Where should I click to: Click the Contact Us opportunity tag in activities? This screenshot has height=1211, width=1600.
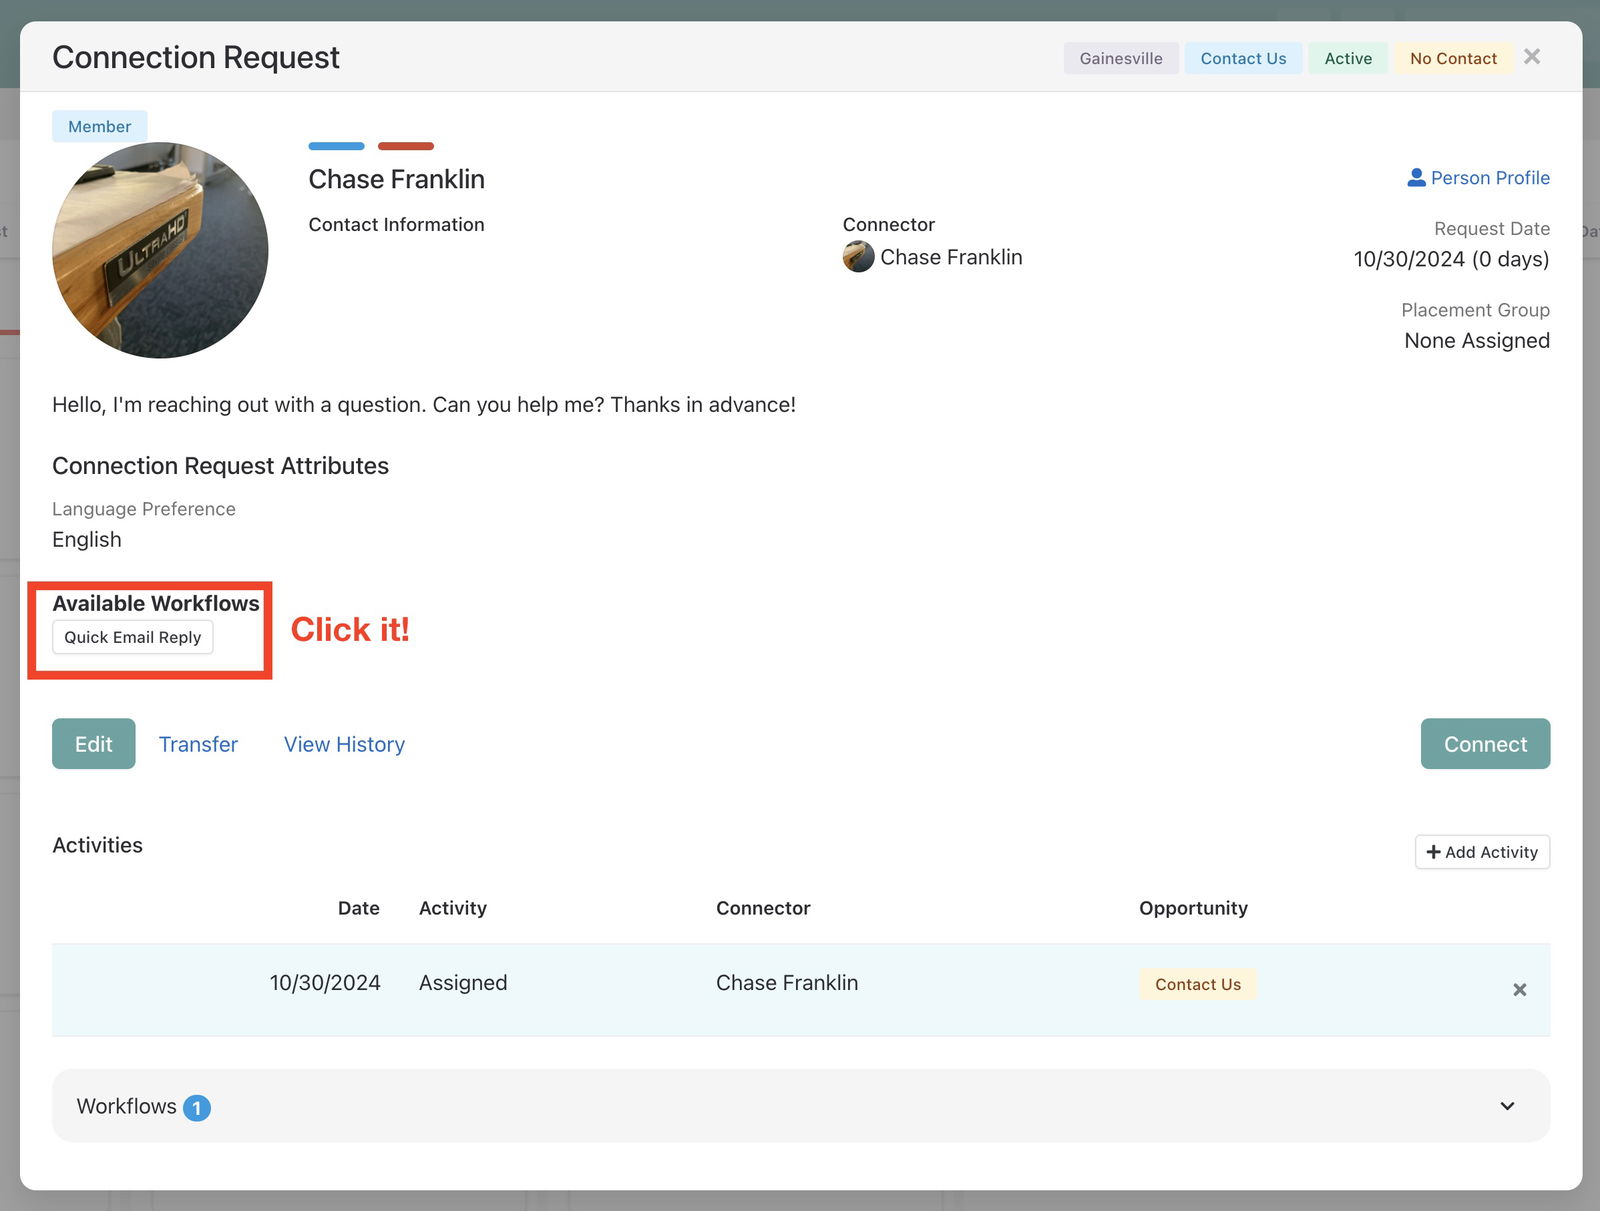tap(1198, 984)
